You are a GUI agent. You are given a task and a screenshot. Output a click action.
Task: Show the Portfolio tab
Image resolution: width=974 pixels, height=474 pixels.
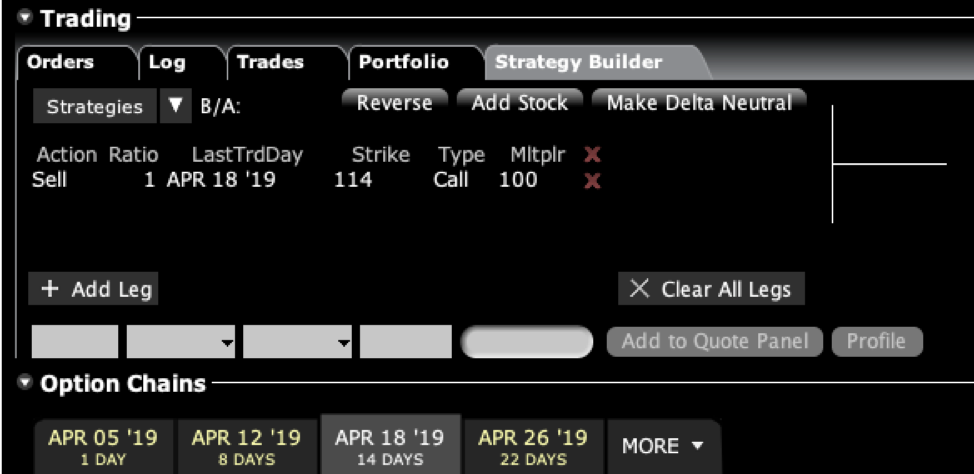click(403, 62)
